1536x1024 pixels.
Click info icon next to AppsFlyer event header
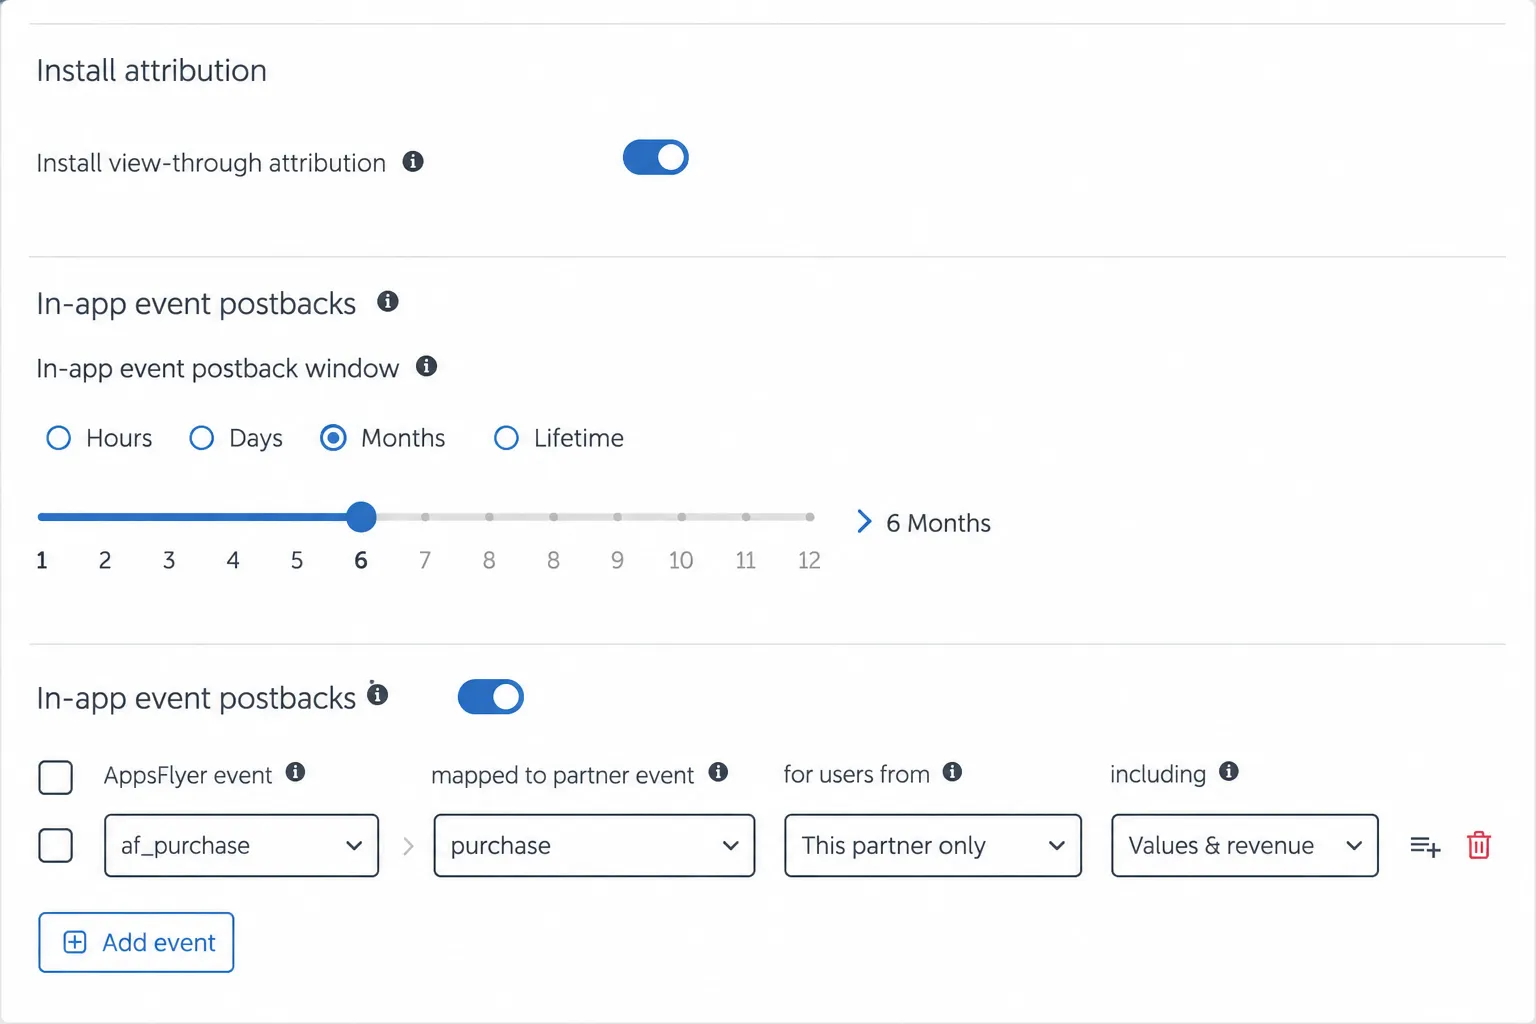point(295,772)
